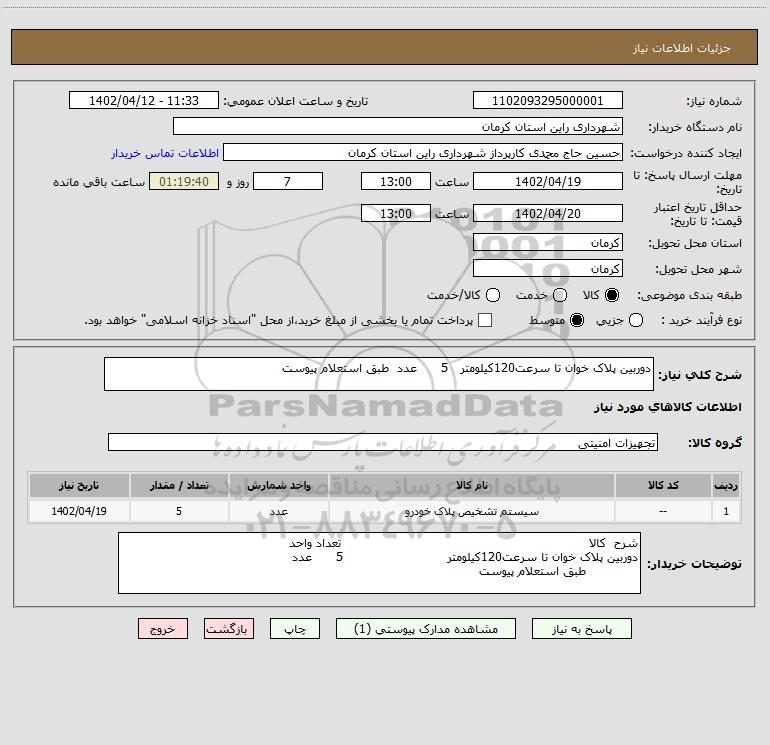Click goods group field تجهیزات امنیتی
The image size is (770, 745).
383,442
